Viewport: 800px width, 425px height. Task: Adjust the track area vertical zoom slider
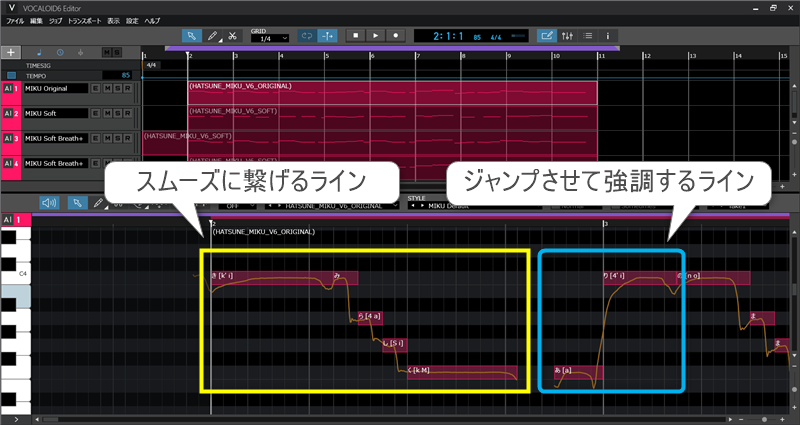coord(794,141)
